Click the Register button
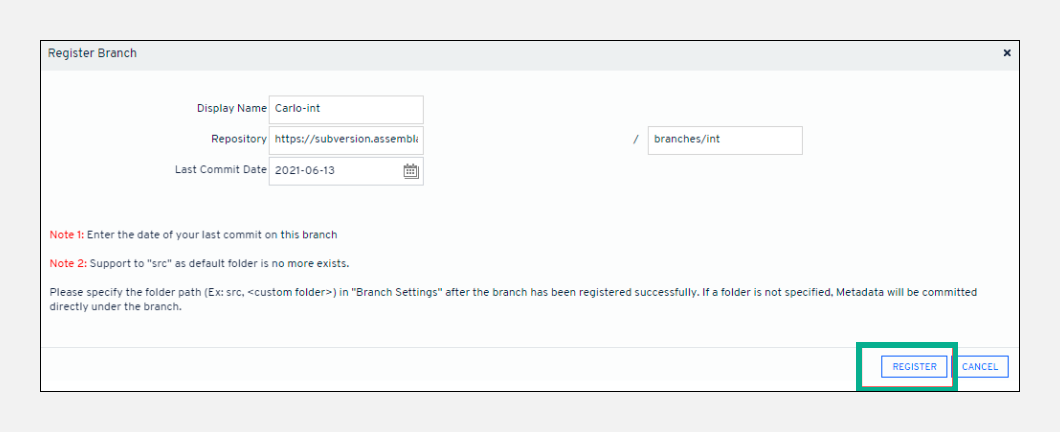The height and width of the screenshot is (432, 1060). click(x=914, y=367)
